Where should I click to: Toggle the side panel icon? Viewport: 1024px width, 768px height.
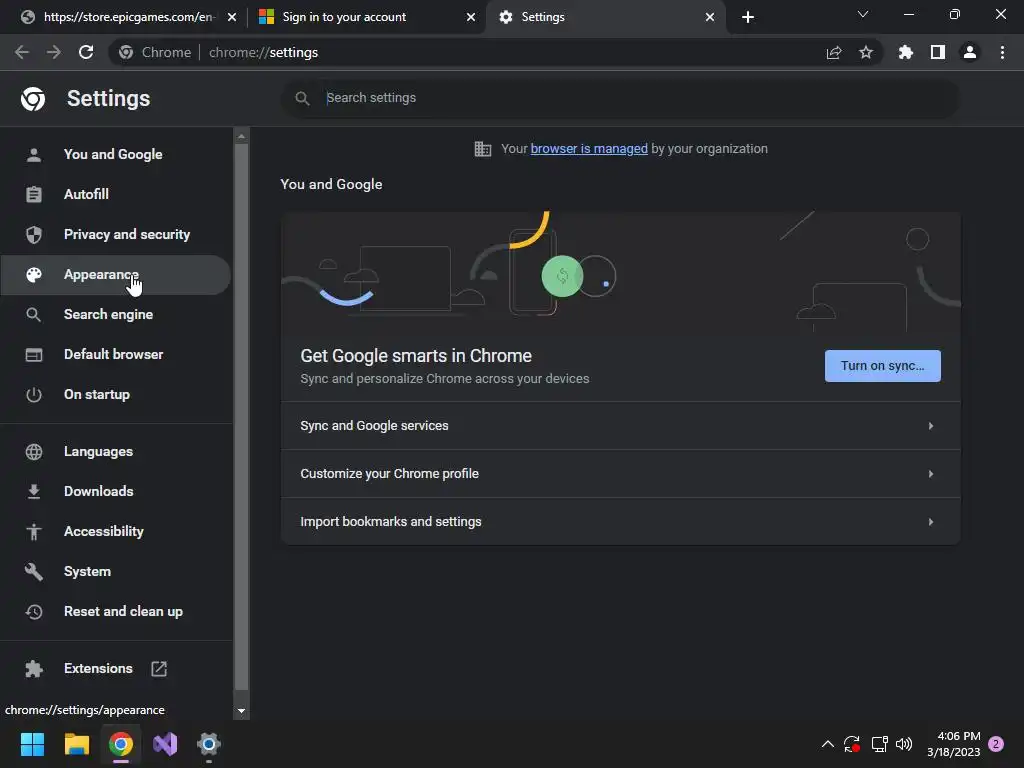click(938, 52)
